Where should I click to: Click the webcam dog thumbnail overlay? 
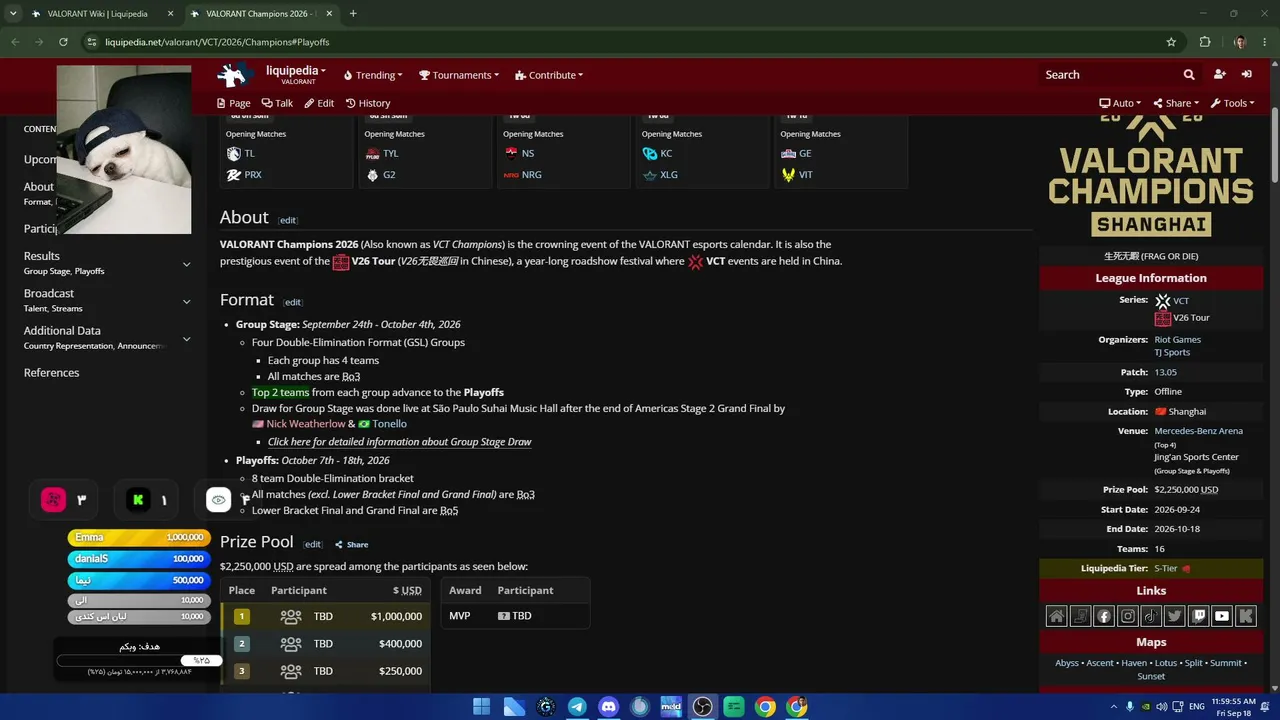tap(124, 150)
